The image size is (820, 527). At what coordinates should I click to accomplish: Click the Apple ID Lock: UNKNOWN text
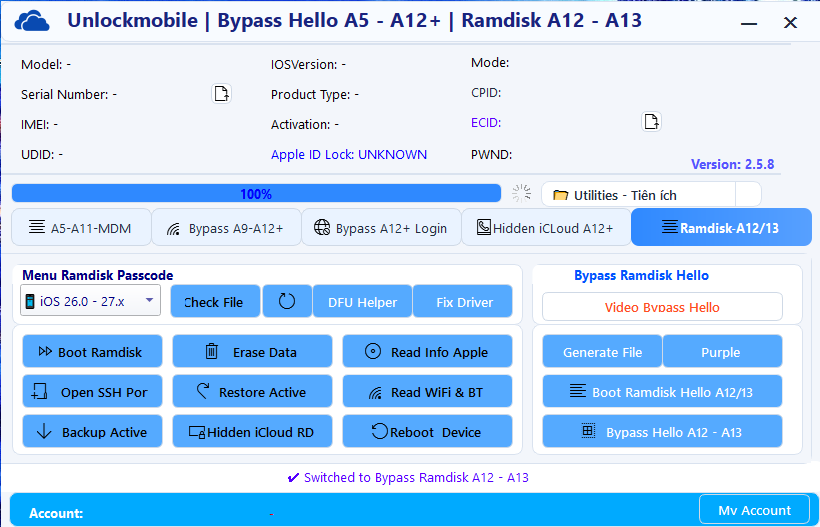pos(349,155)
